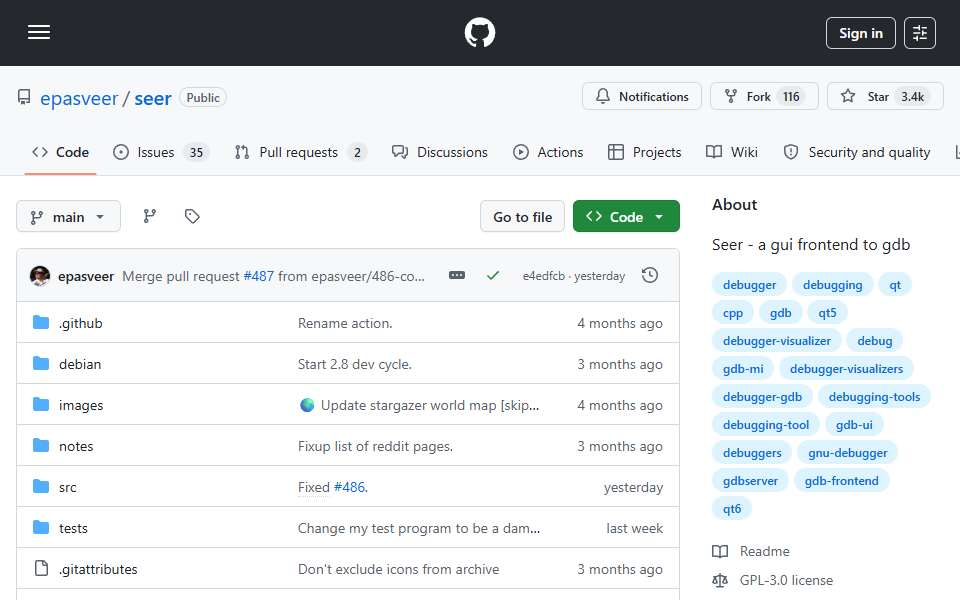
Task: Expand the green Code dropdown button
Action: [626, 217]
